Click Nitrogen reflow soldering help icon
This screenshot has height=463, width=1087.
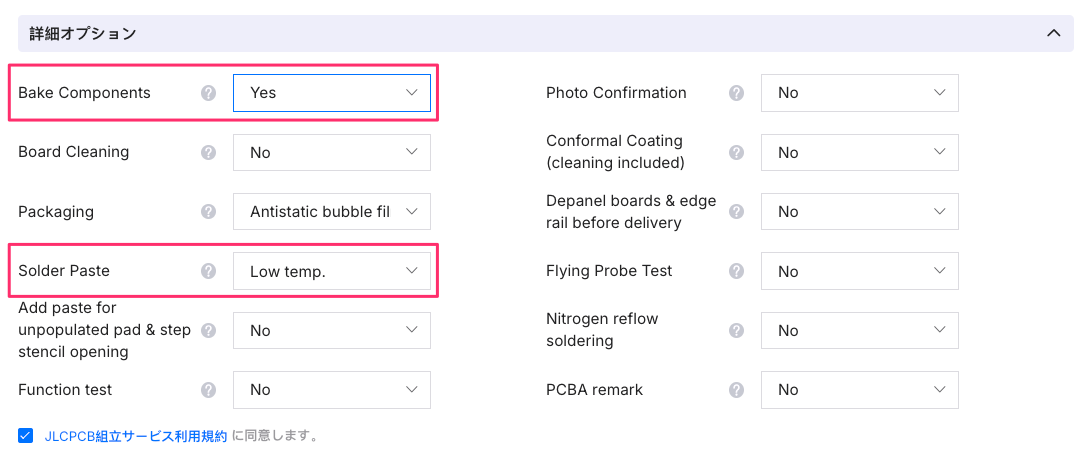tap(736, 330)
